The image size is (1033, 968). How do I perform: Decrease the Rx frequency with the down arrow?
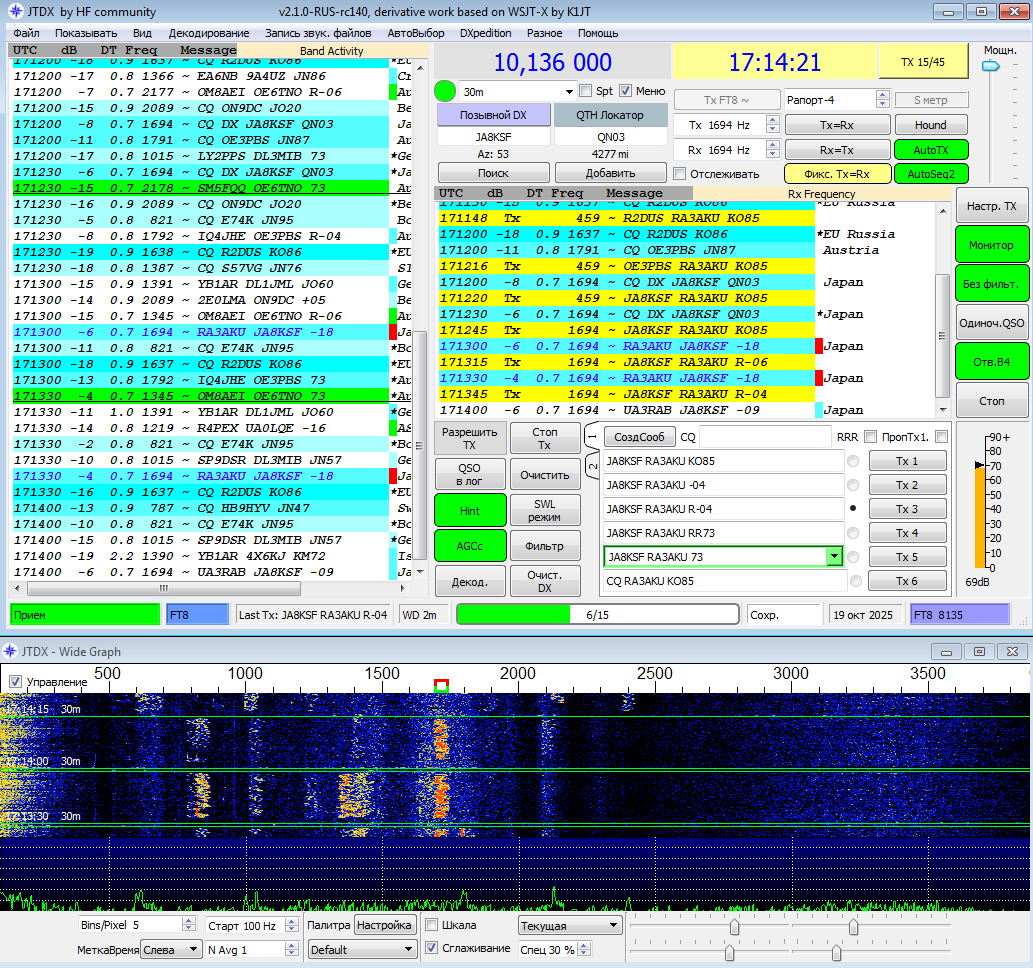[772, 155]
